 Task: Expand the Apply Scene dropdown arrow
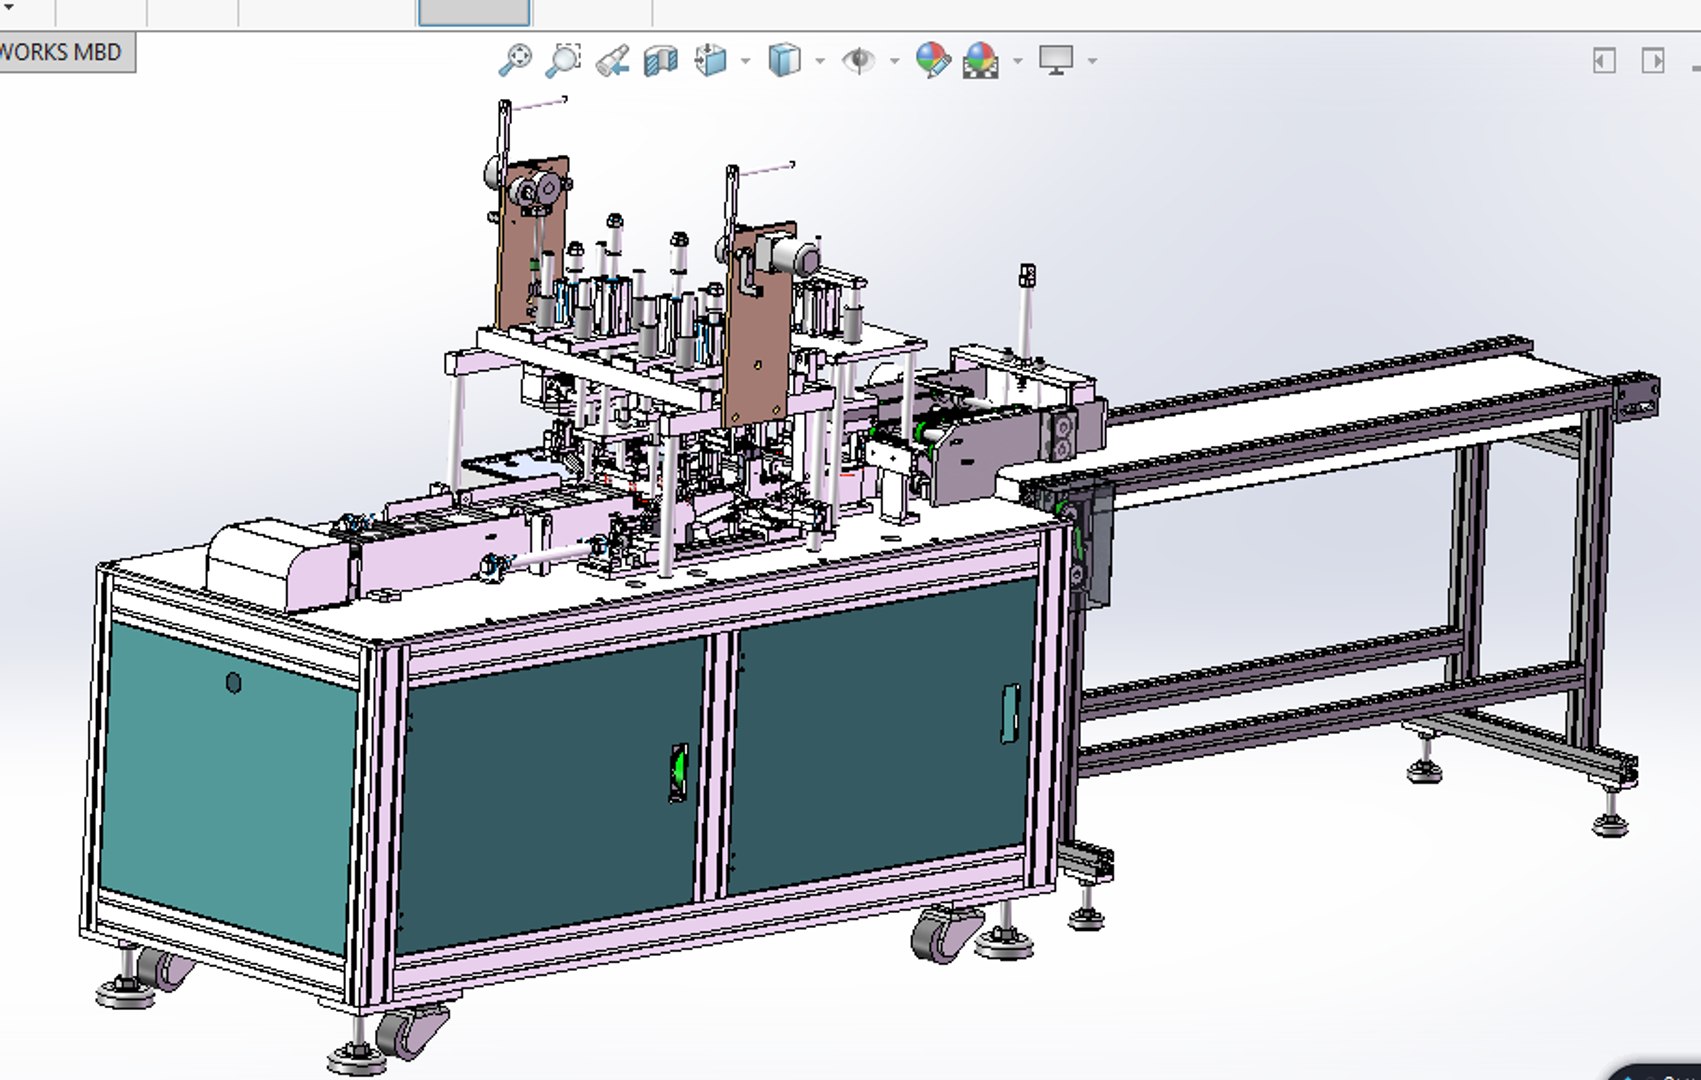coord(1018,61)
